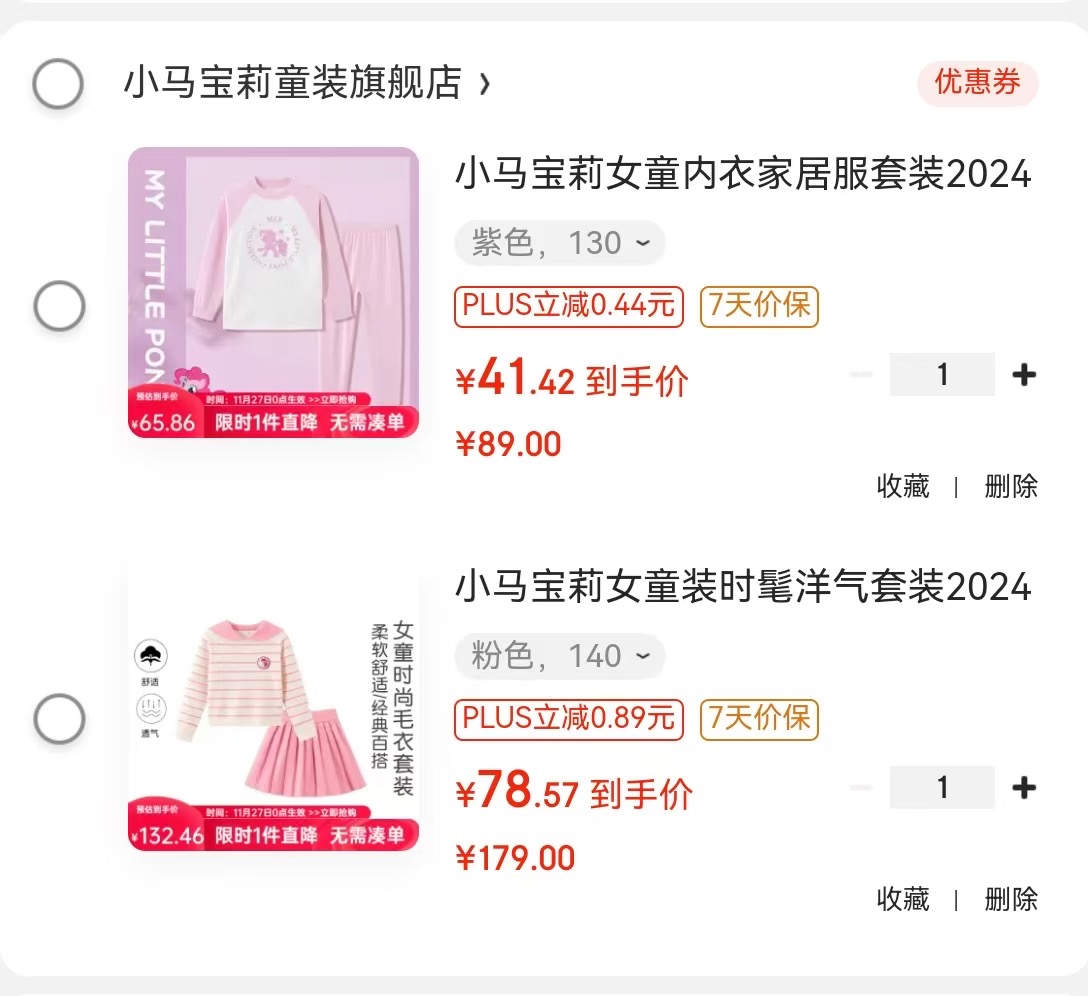This screenshot has width=1088, height=996.
Task: Expand the 紫色, 130 variant dropdown
Action: (560, 243)
